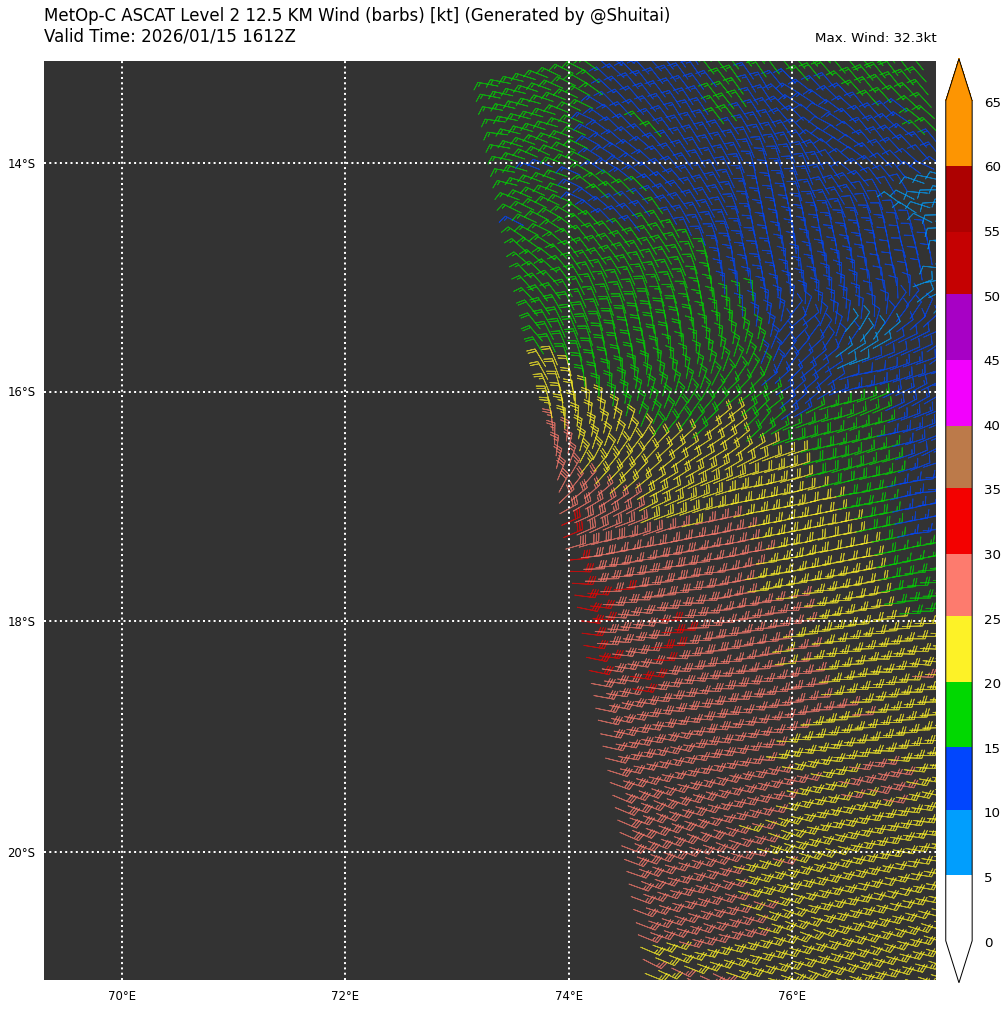Click the orange 60–65 kt colorbar segment
Viewport: 1008px width, 1009px height.
(958, 134)
